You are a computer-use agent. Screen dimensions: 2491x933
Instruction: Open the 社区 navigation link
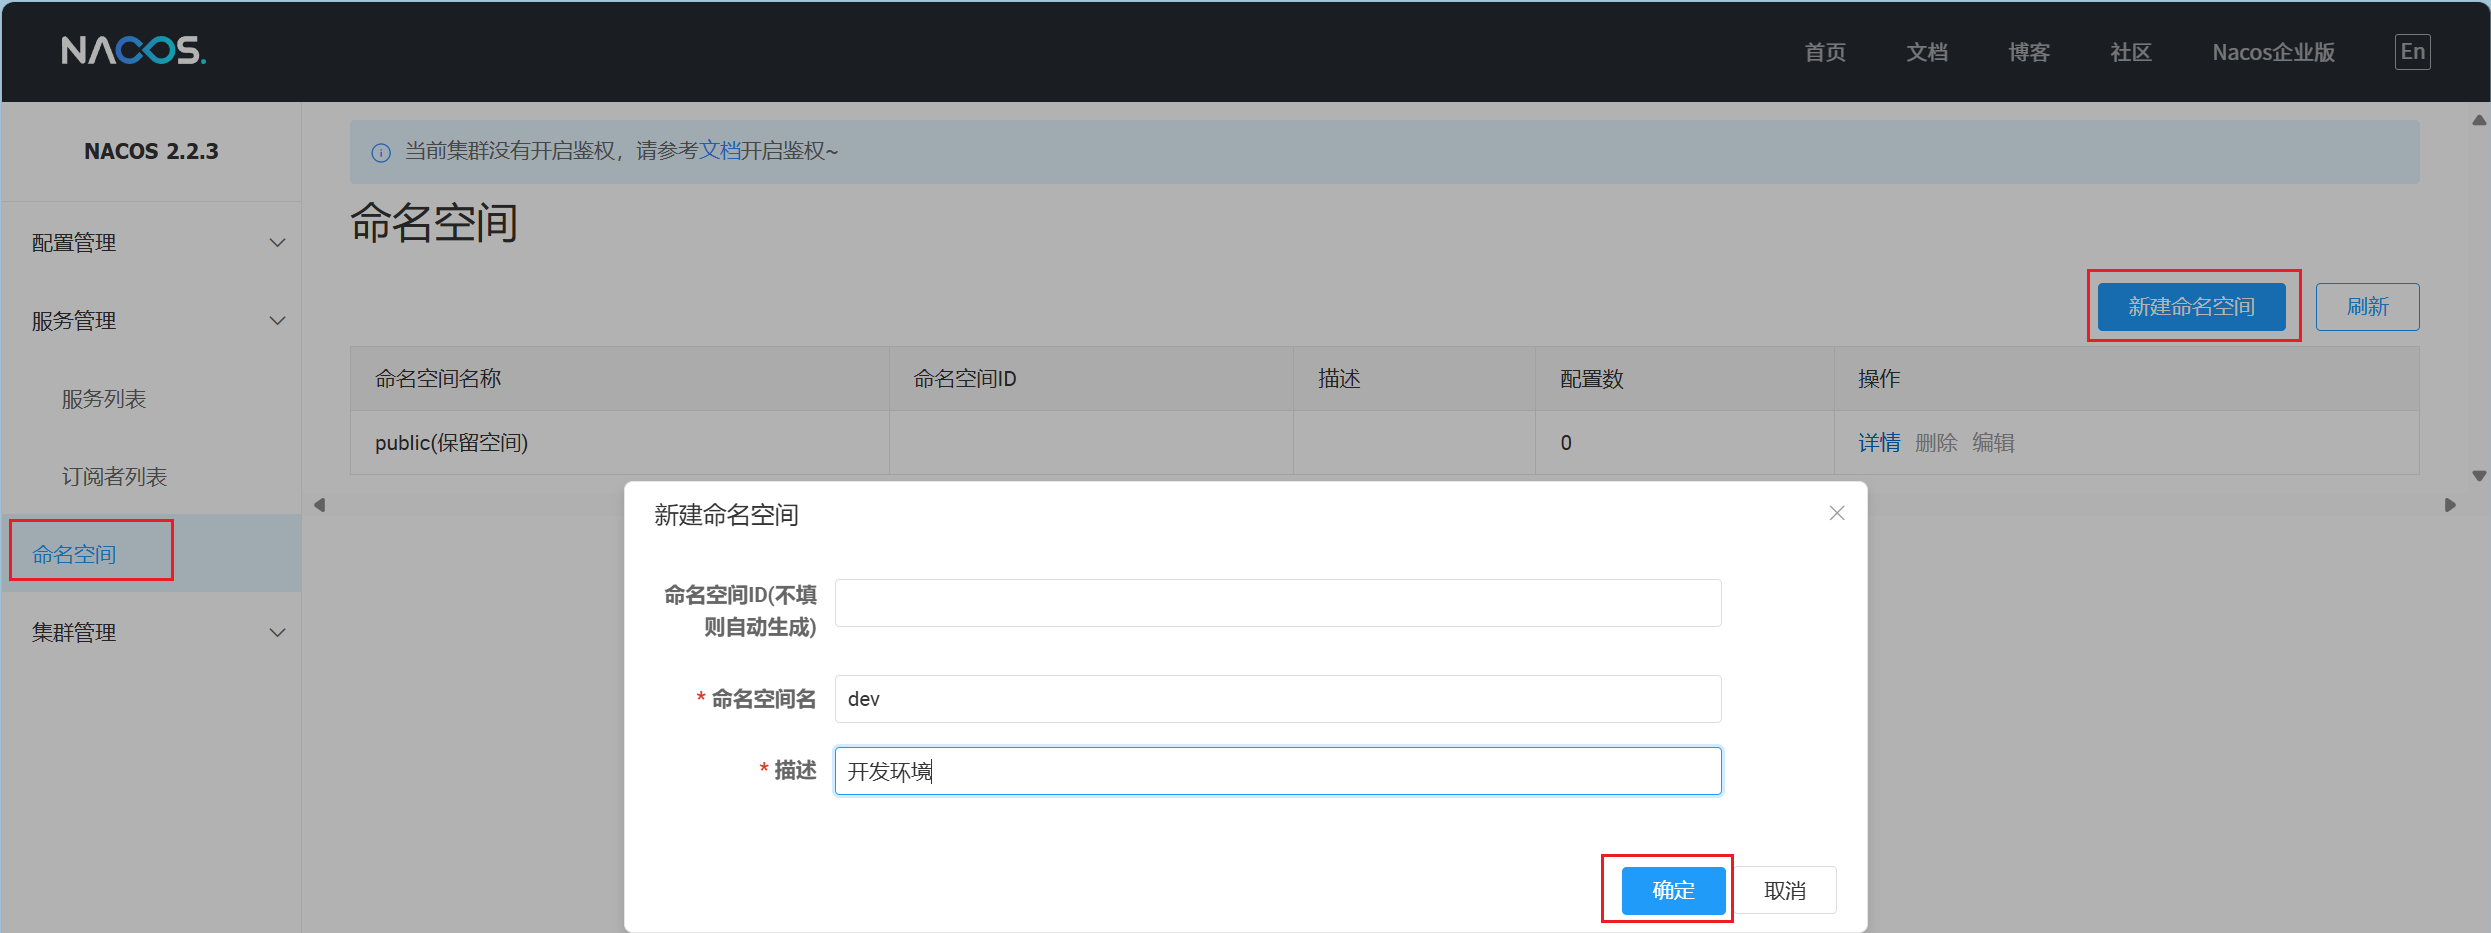point(2131,52)
